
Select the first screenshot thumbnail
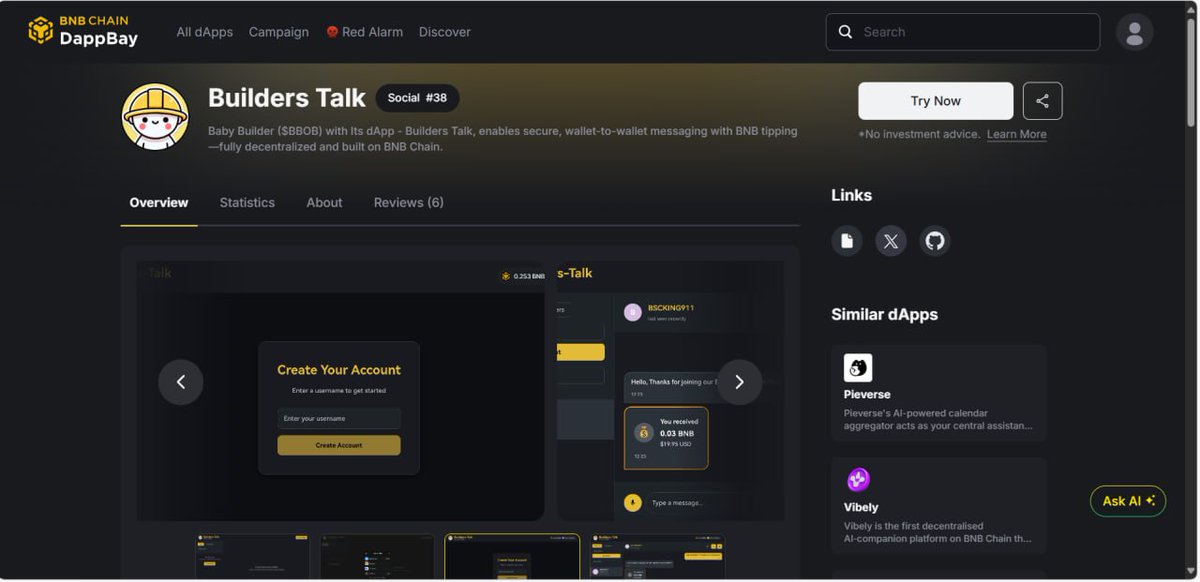point(252,556)
